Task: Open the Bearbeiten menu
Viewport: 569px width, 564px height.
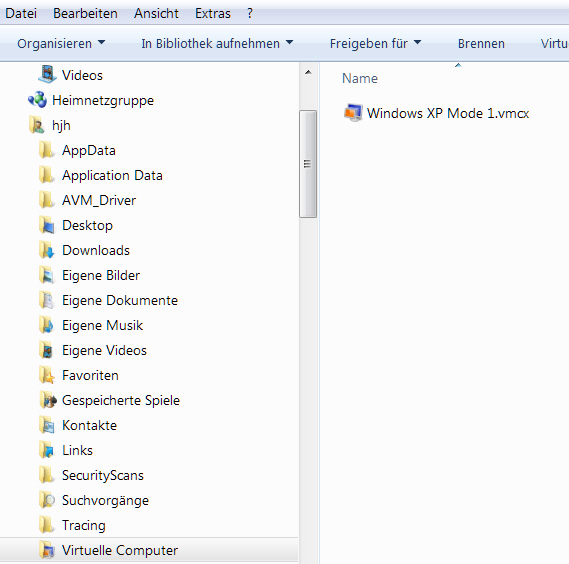Action: pyautogui.click(x=85, y=13)
